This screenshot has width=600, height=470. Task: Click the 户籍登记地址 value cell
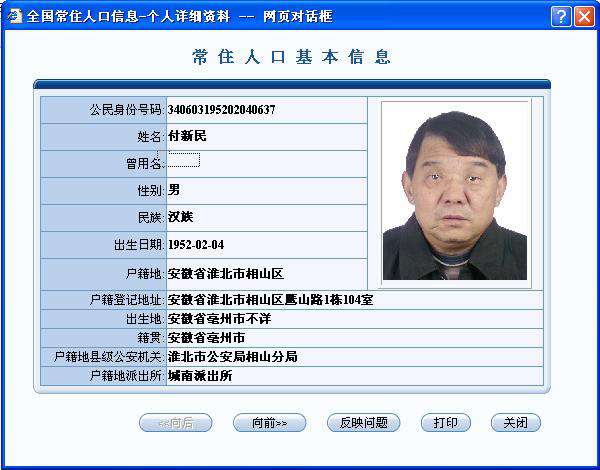point(354,300)
